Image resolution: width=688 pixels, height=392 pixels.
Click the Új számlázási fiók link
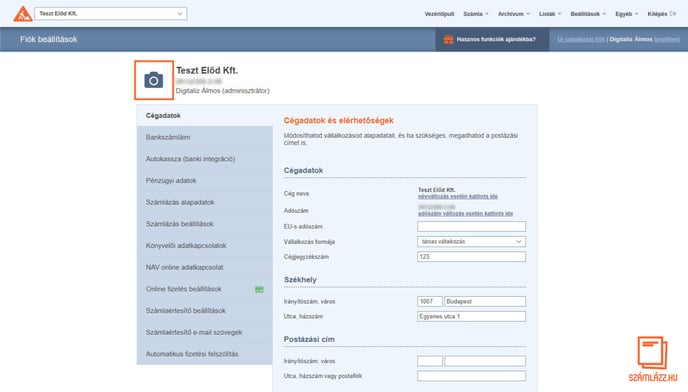tap(581, 40)
